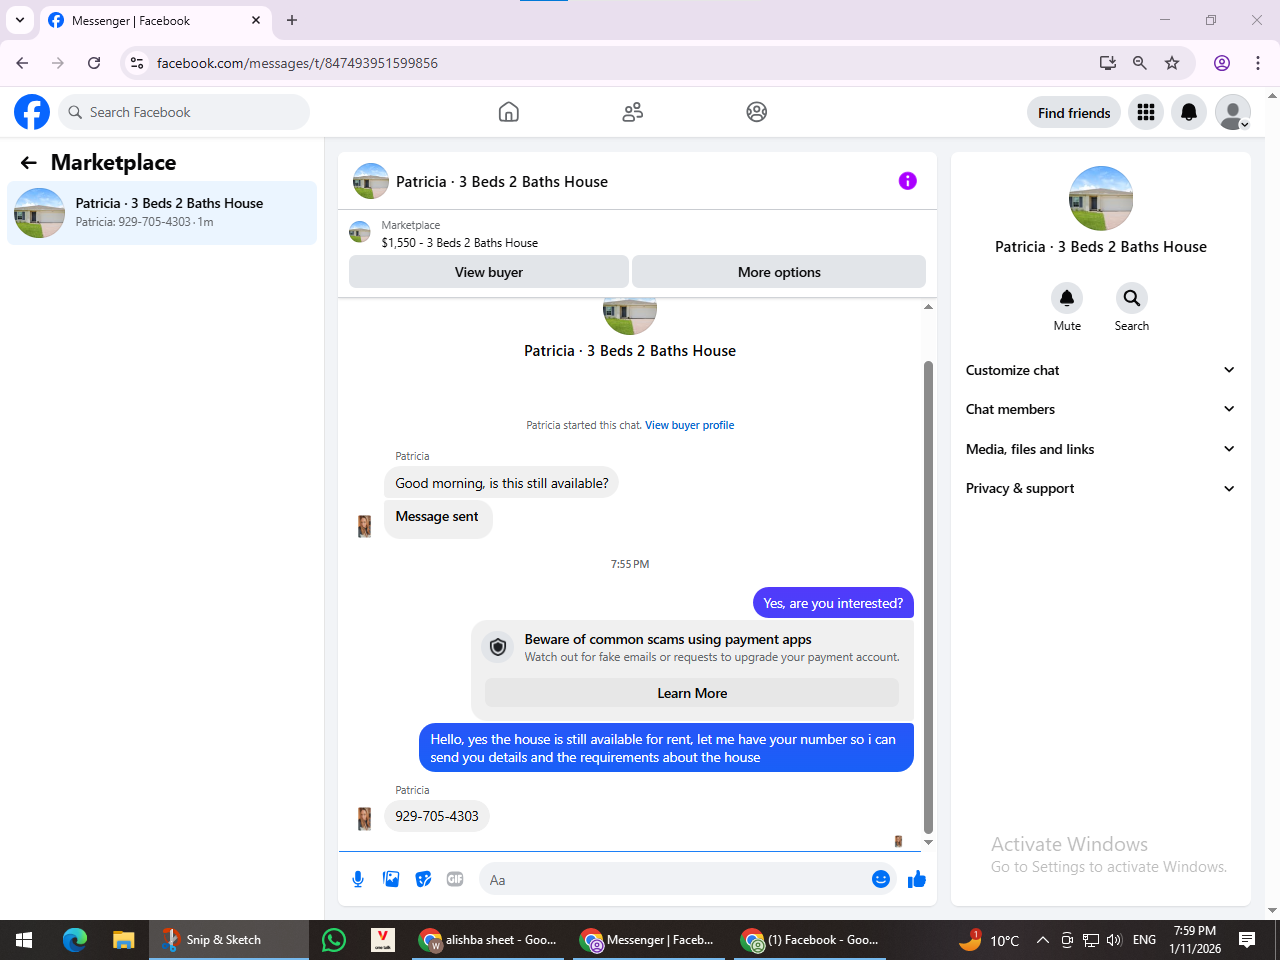
Task: Click the listing photo in right panel
Action: point(1101,198)
